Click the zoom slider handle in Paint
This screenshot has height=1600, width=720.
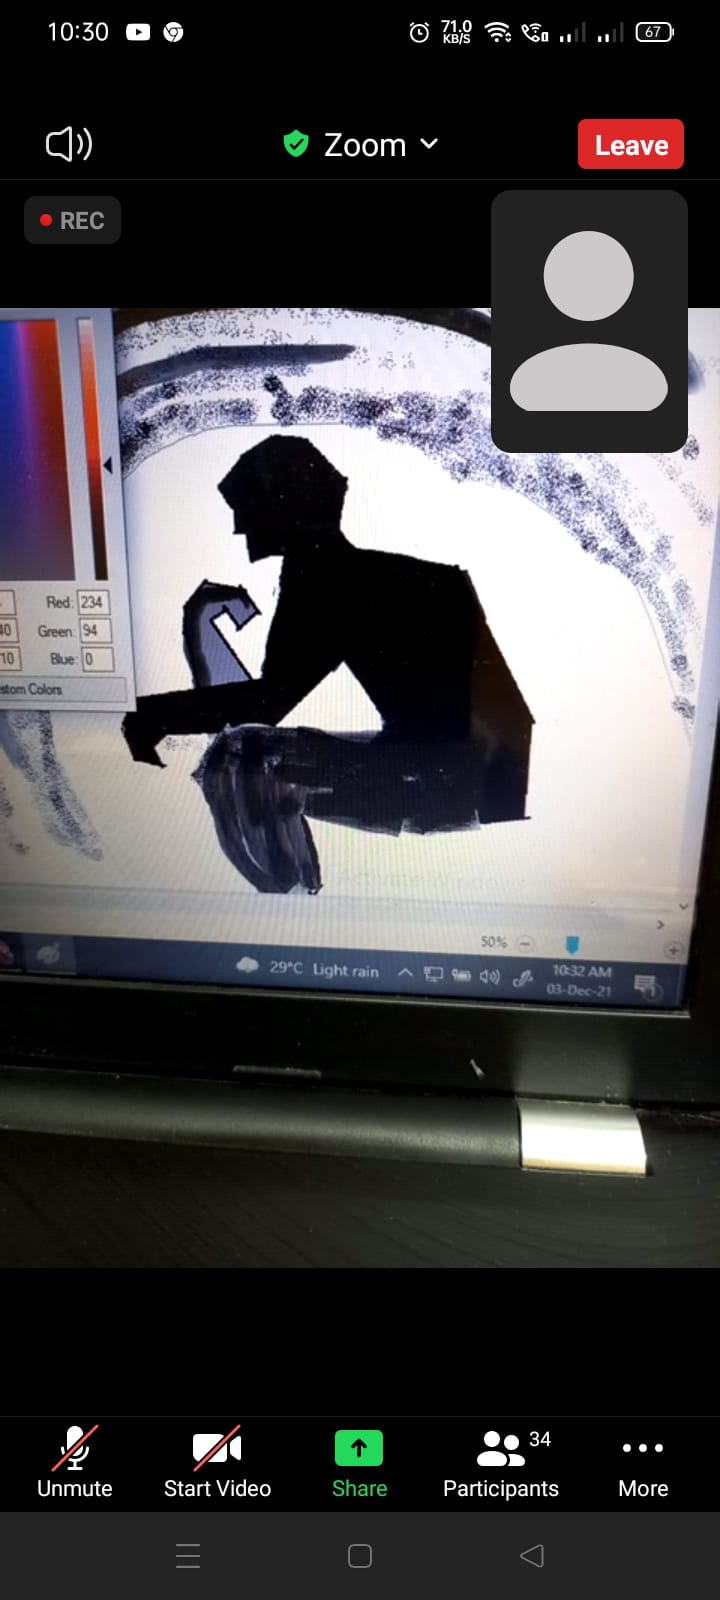pyautogui.click(x=572, y=944)
